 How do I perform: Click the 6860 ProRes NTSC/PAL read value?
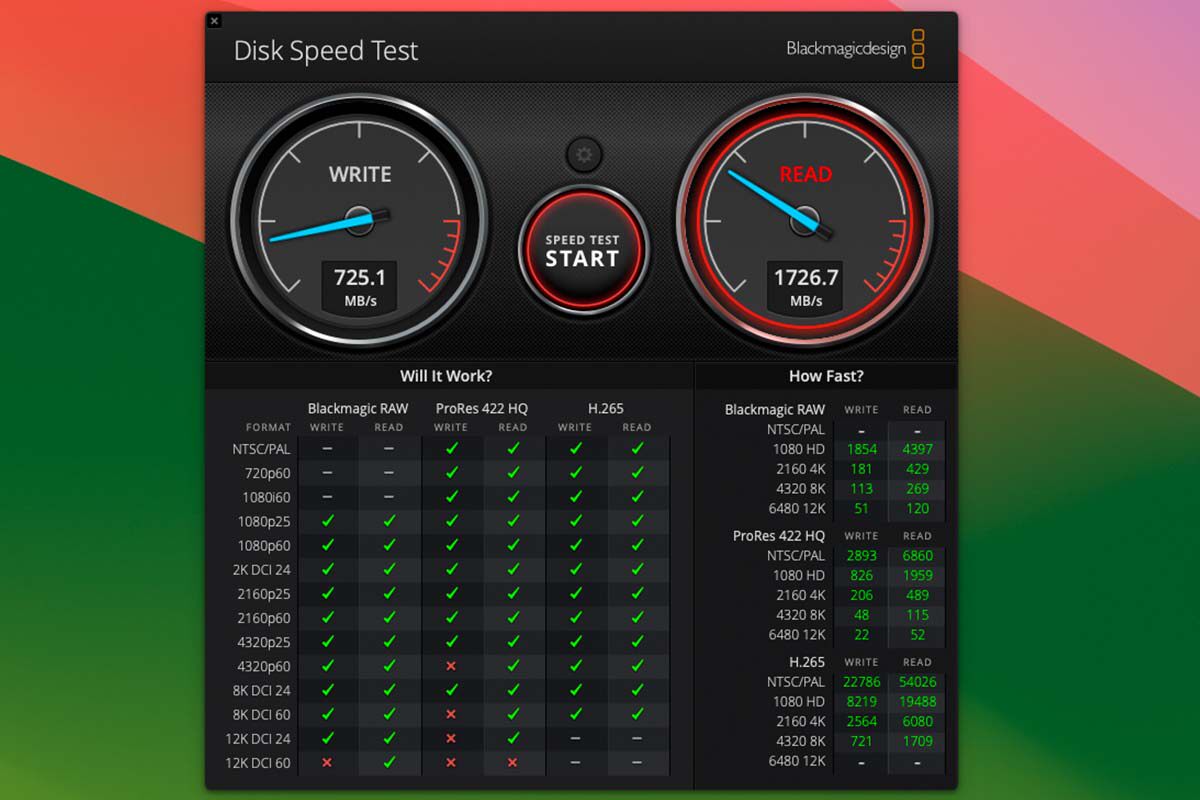pos(917,555)
